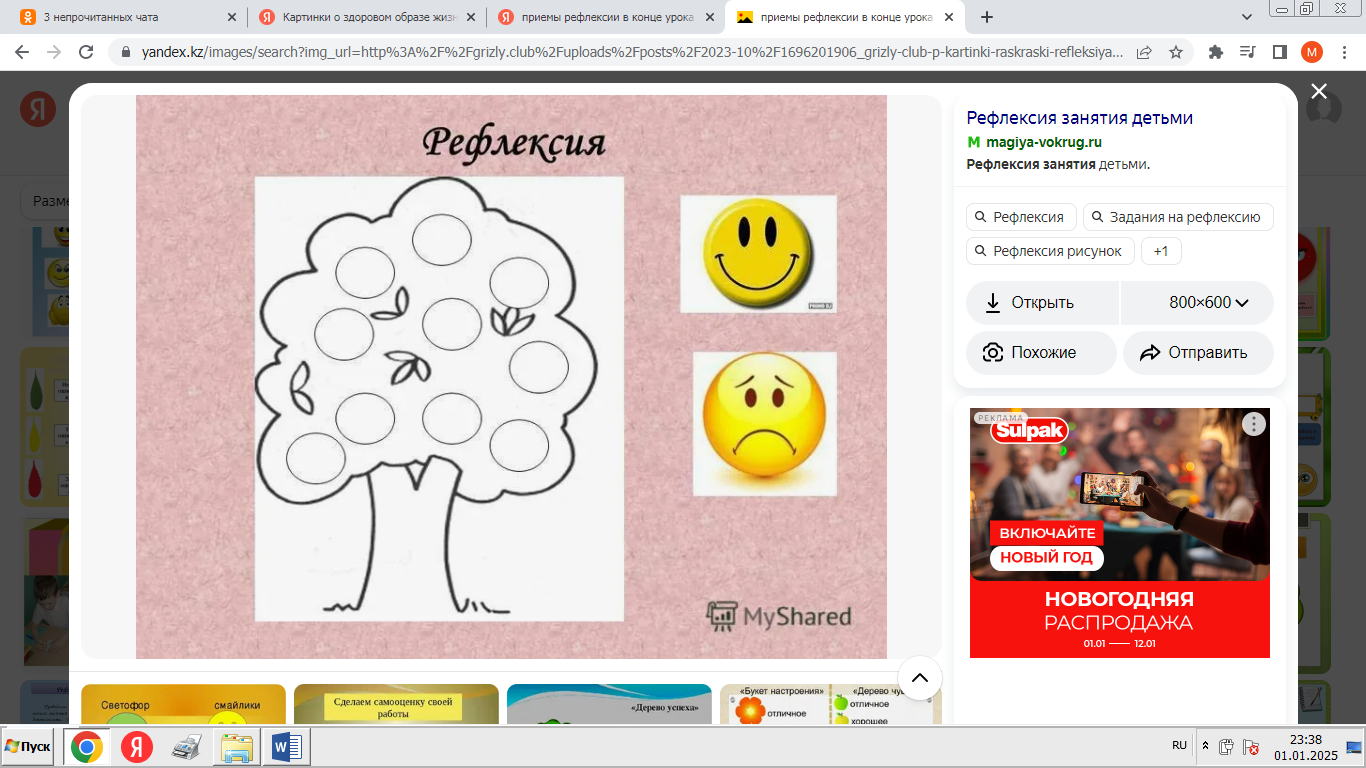This screenshot has height=768, width=1366.
Task: Click the share page icon in address bar
Action: 1144,52
